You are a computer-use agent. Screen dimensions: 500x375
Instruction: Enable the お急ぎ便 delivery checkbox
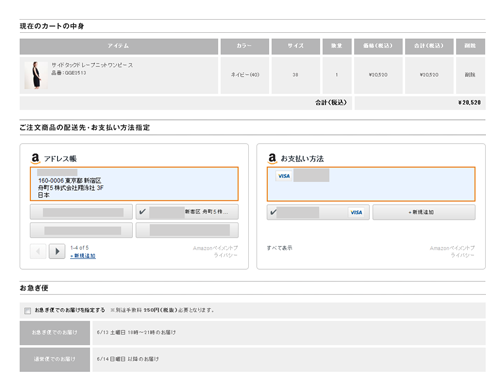point(28,311)
